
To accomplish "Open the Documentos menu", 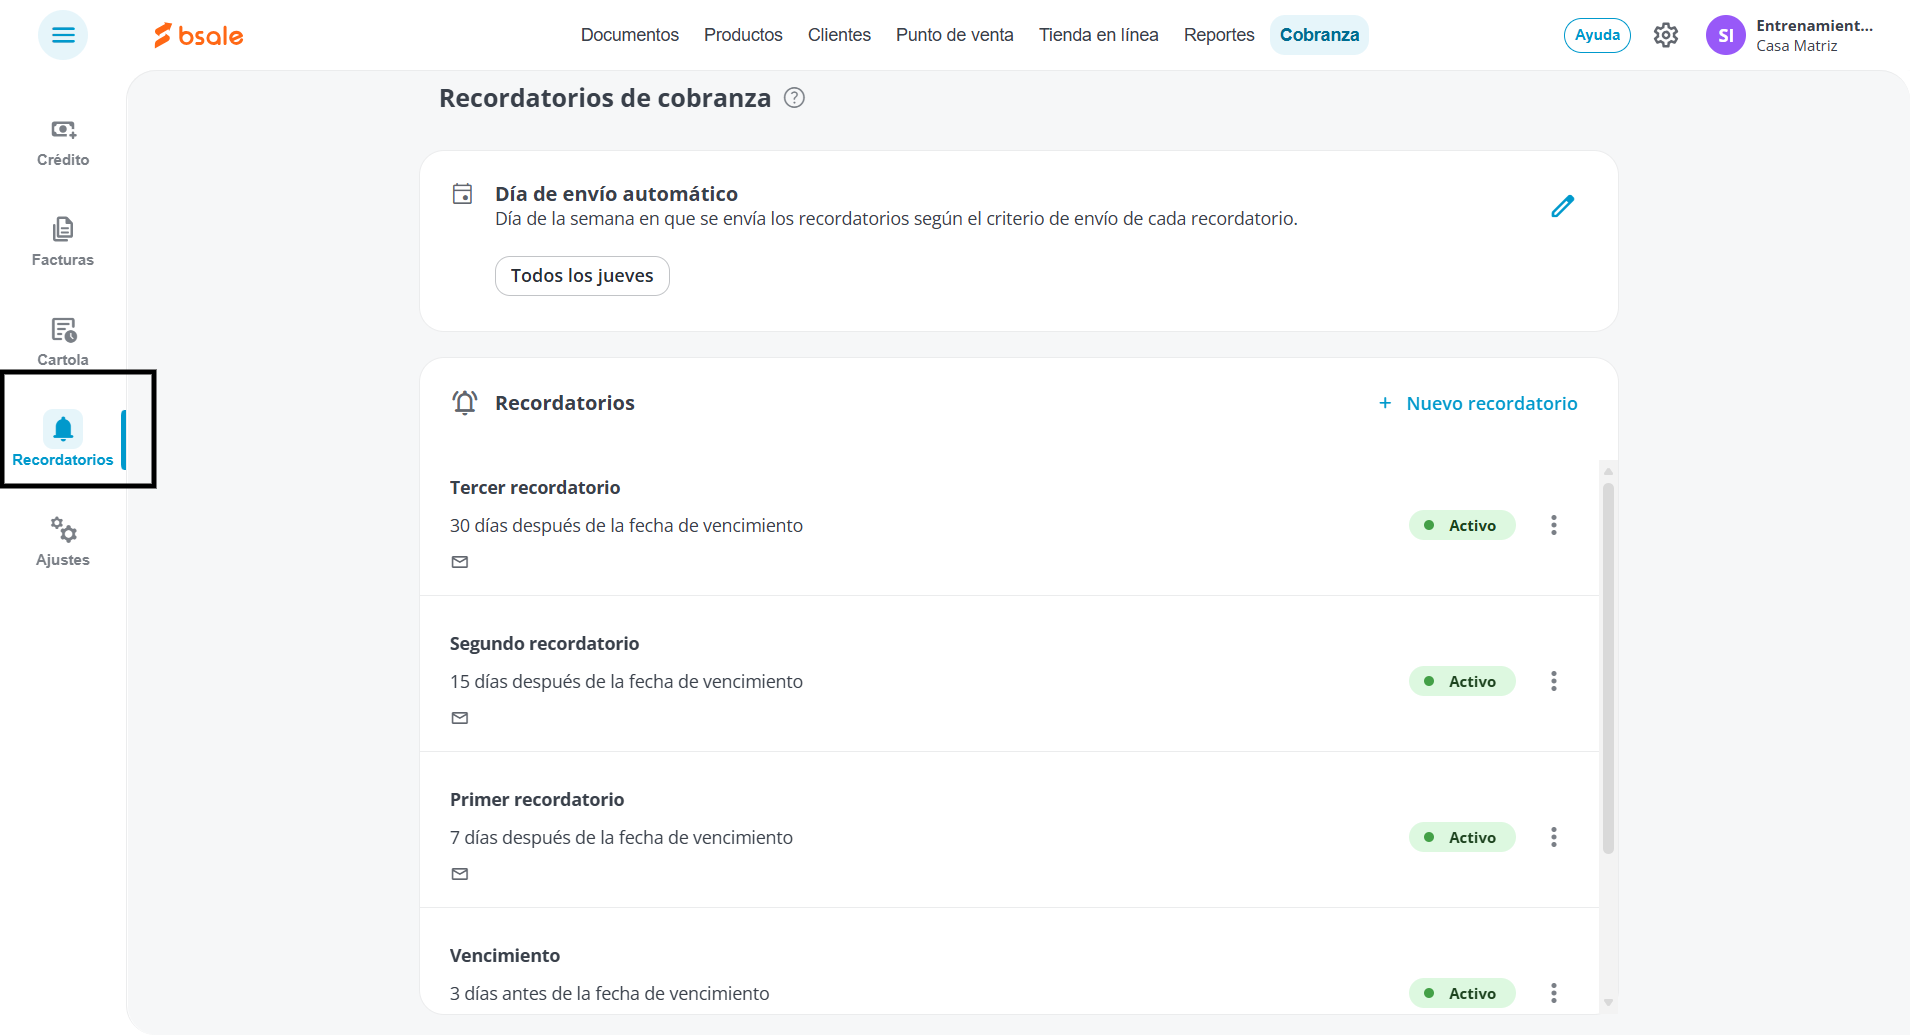I will 630,35.
